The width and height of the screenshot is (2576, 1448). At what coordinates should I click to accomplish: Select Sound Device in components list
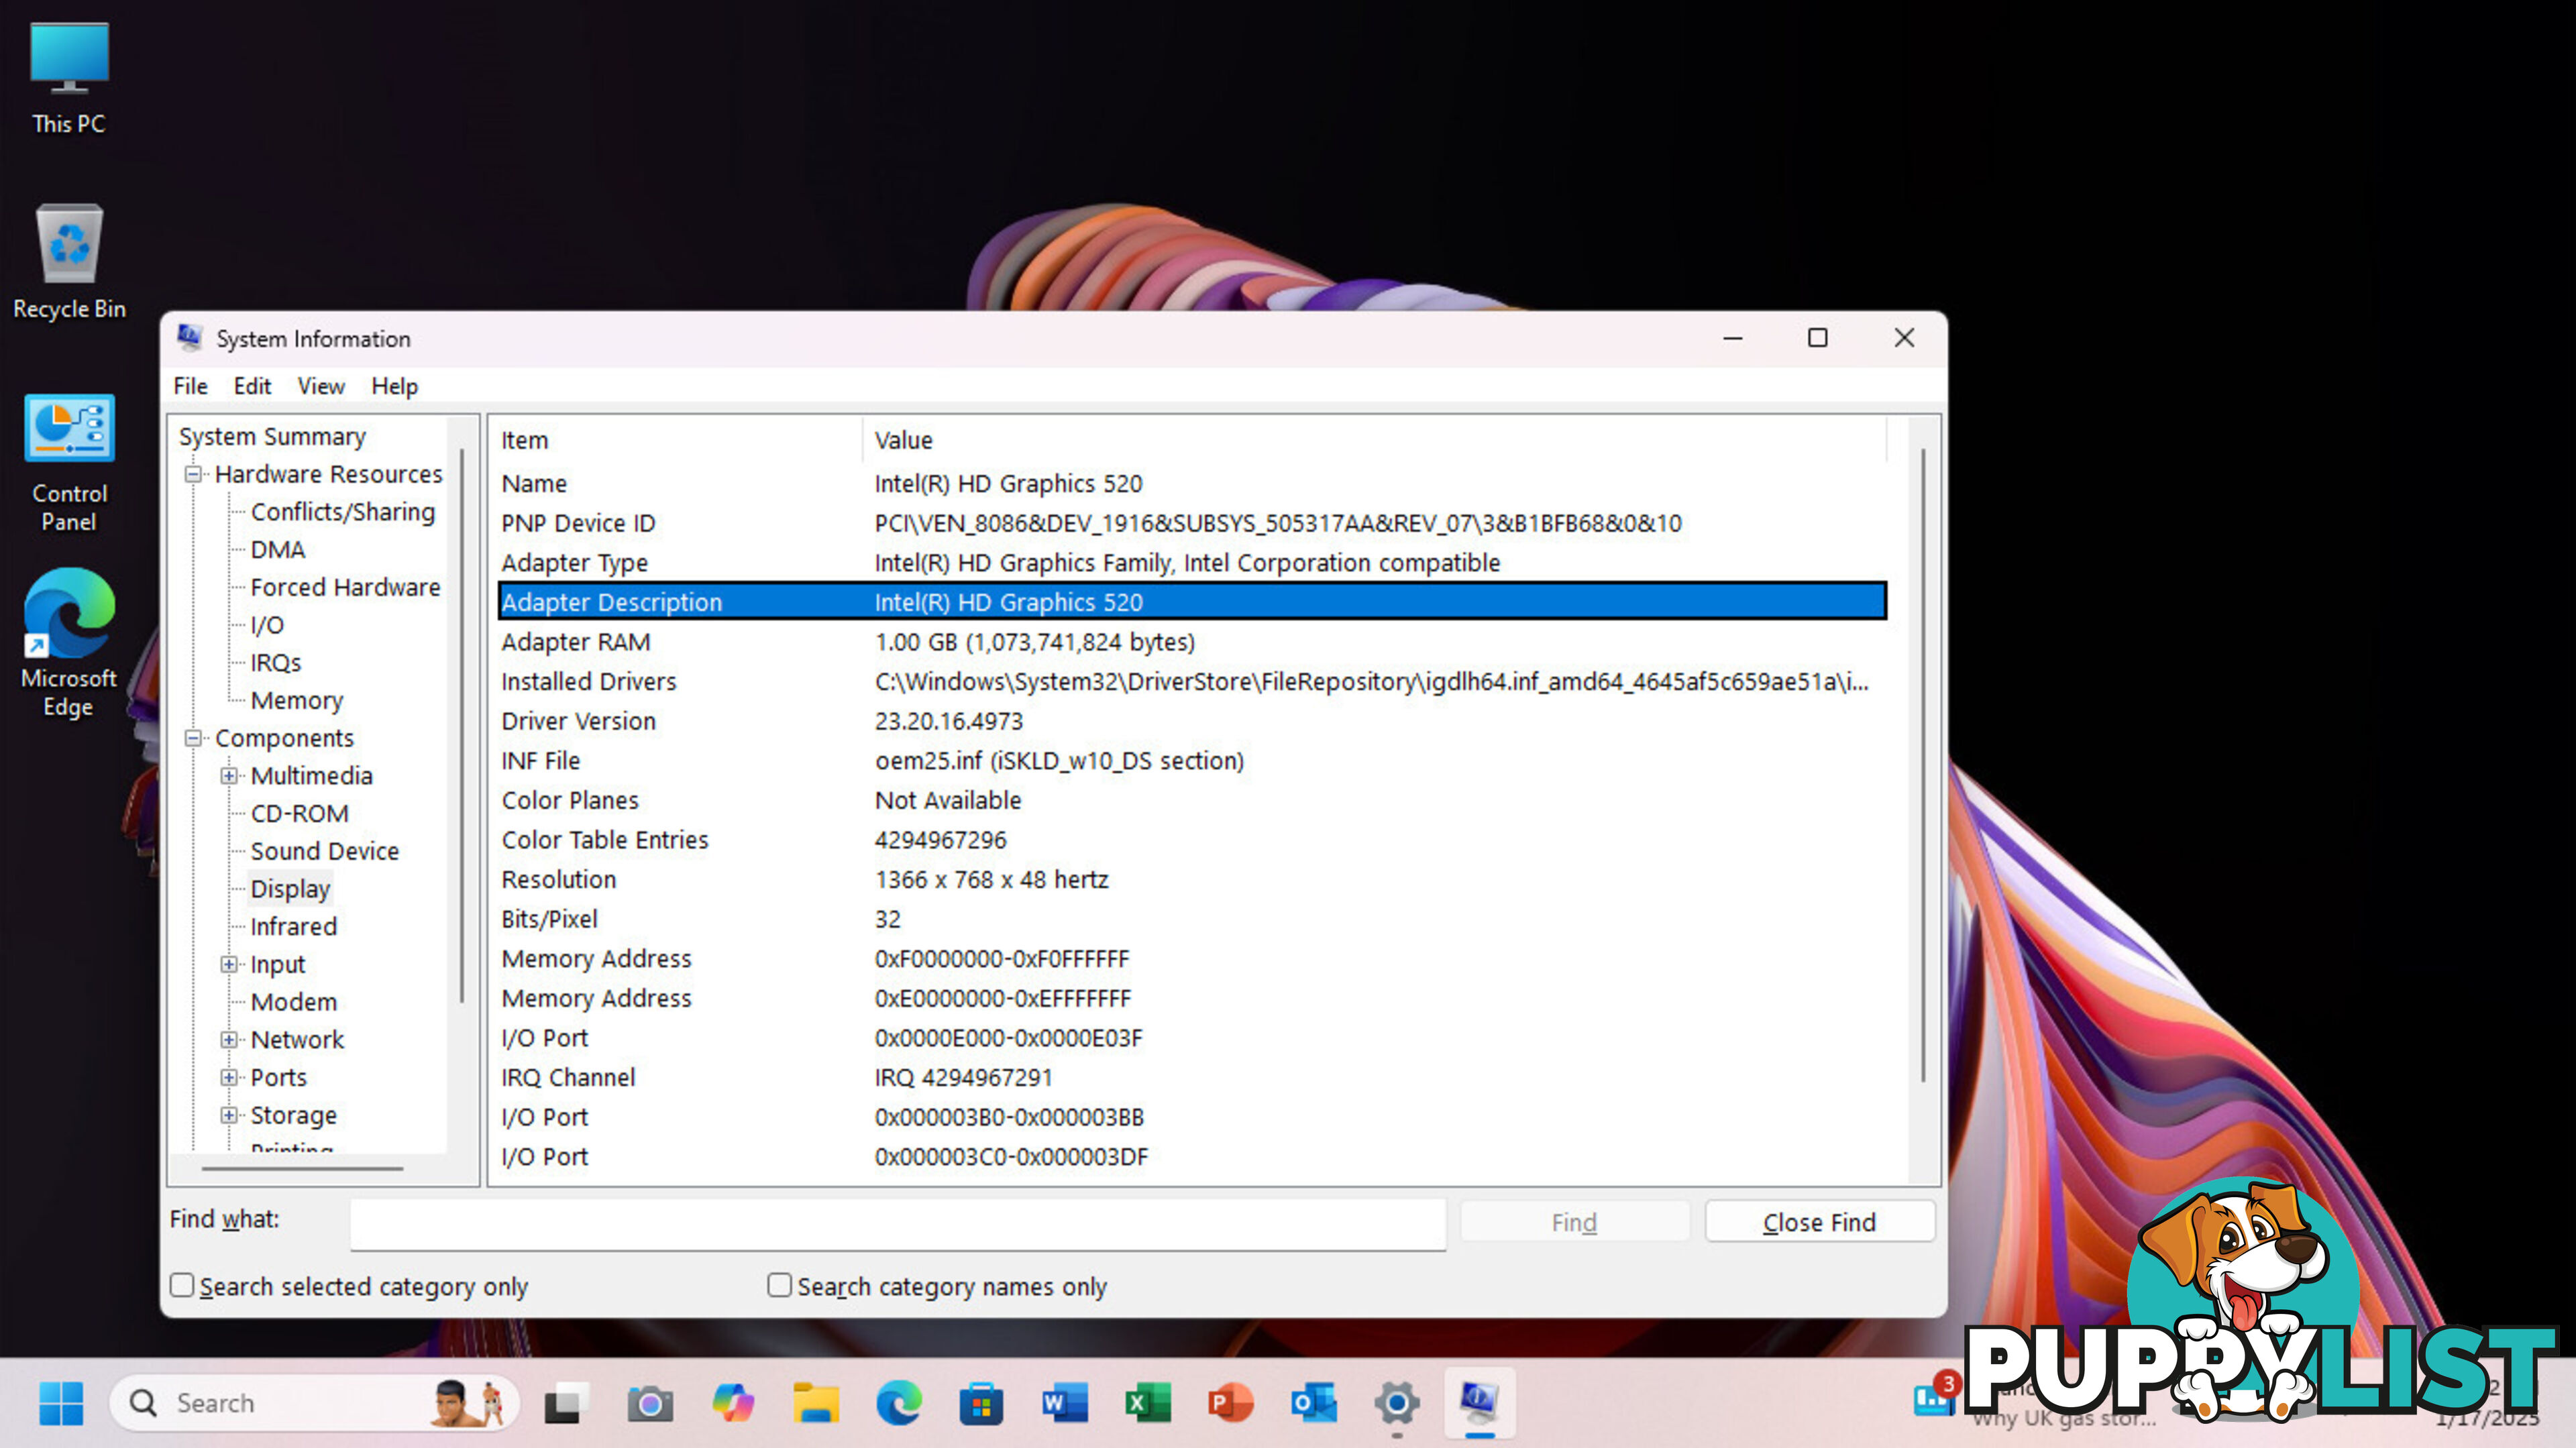pos(324,850)
